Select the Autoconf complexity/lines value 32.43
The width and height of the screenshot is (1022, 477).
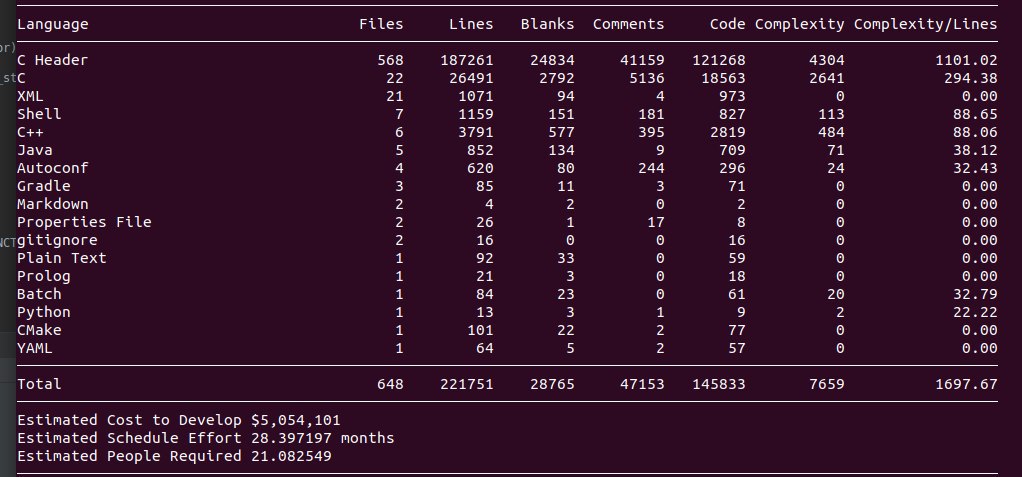975,168
